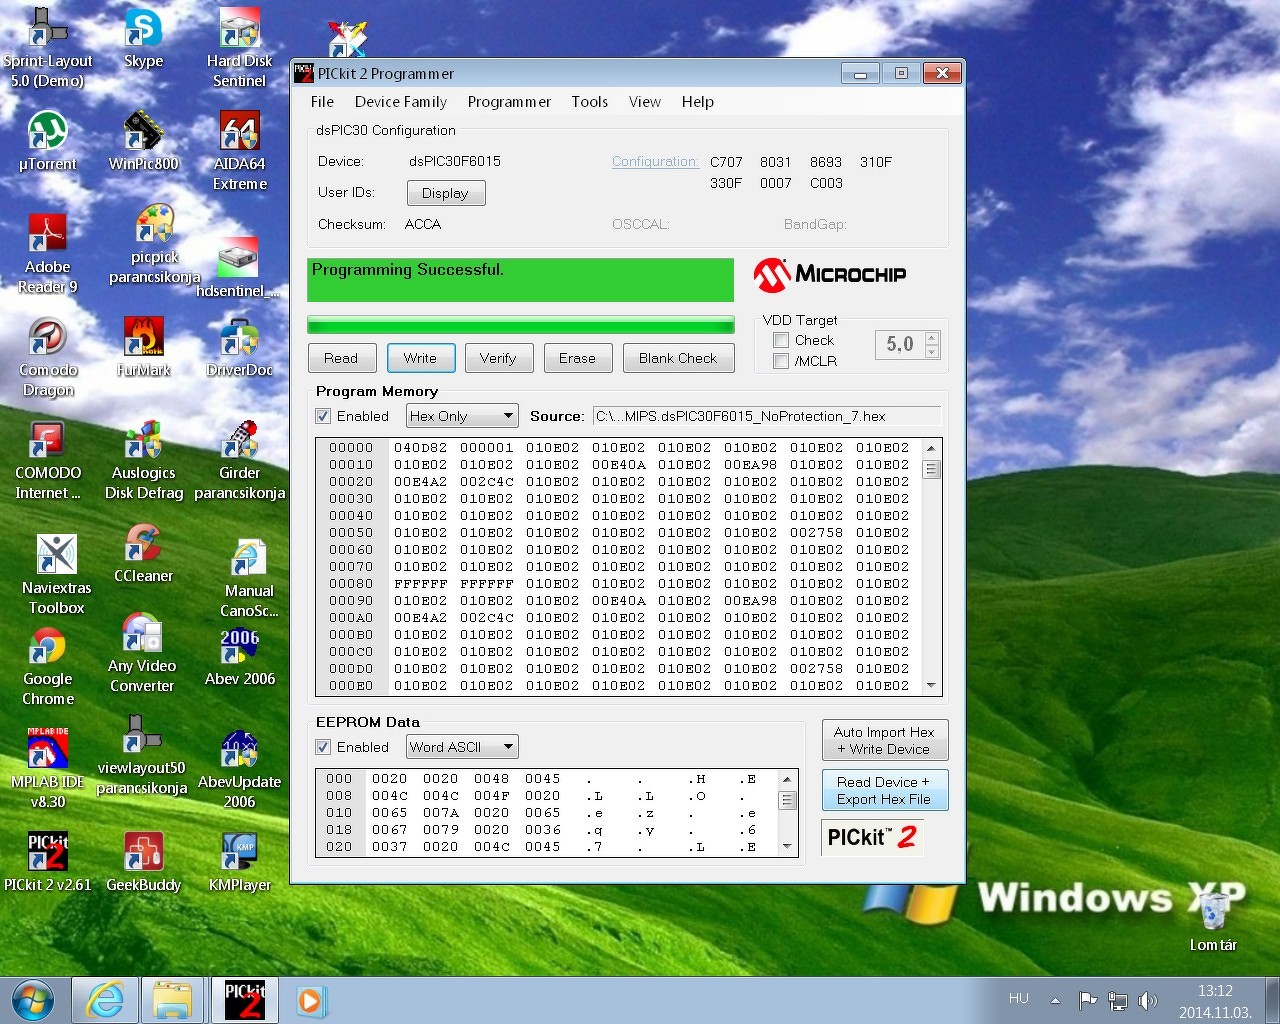Decrease VDD voltage with down arrow

[932, 352]
